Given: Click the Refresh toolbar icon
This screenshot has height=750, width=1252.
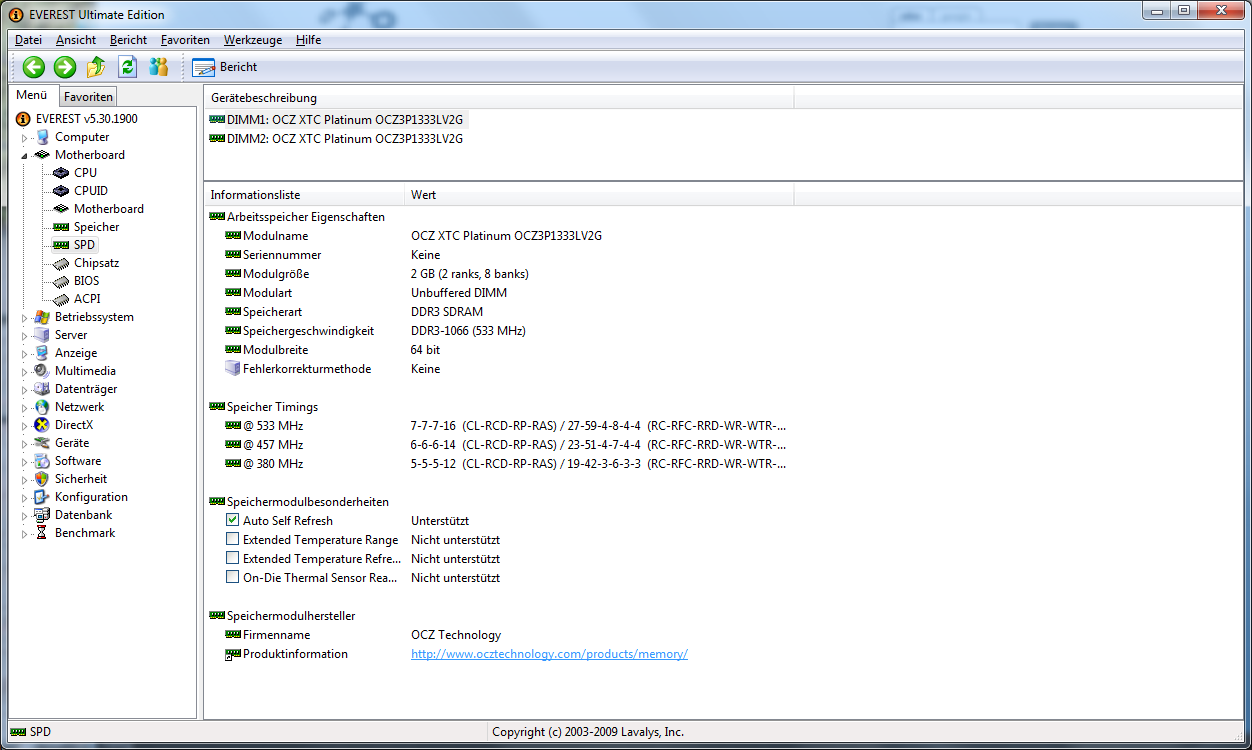Looking at the screenshot, I should point(127,67).
